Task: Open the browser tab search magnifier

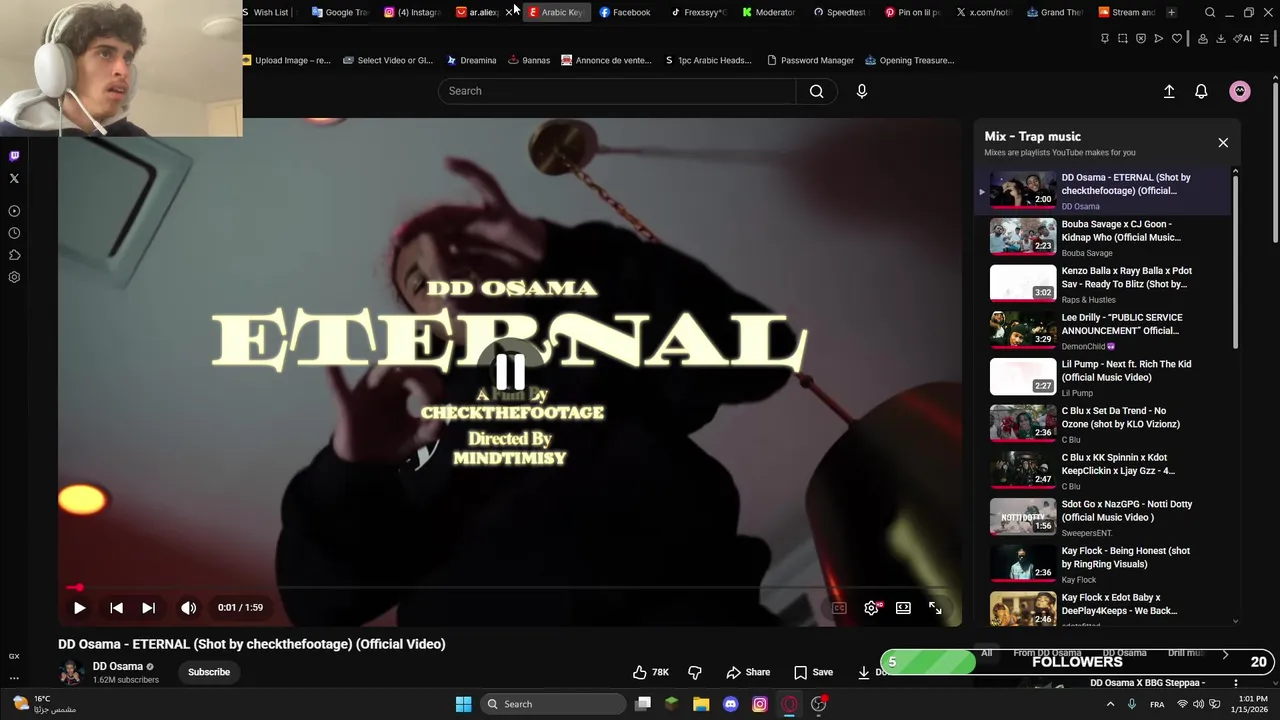Action: (1210, 12)
